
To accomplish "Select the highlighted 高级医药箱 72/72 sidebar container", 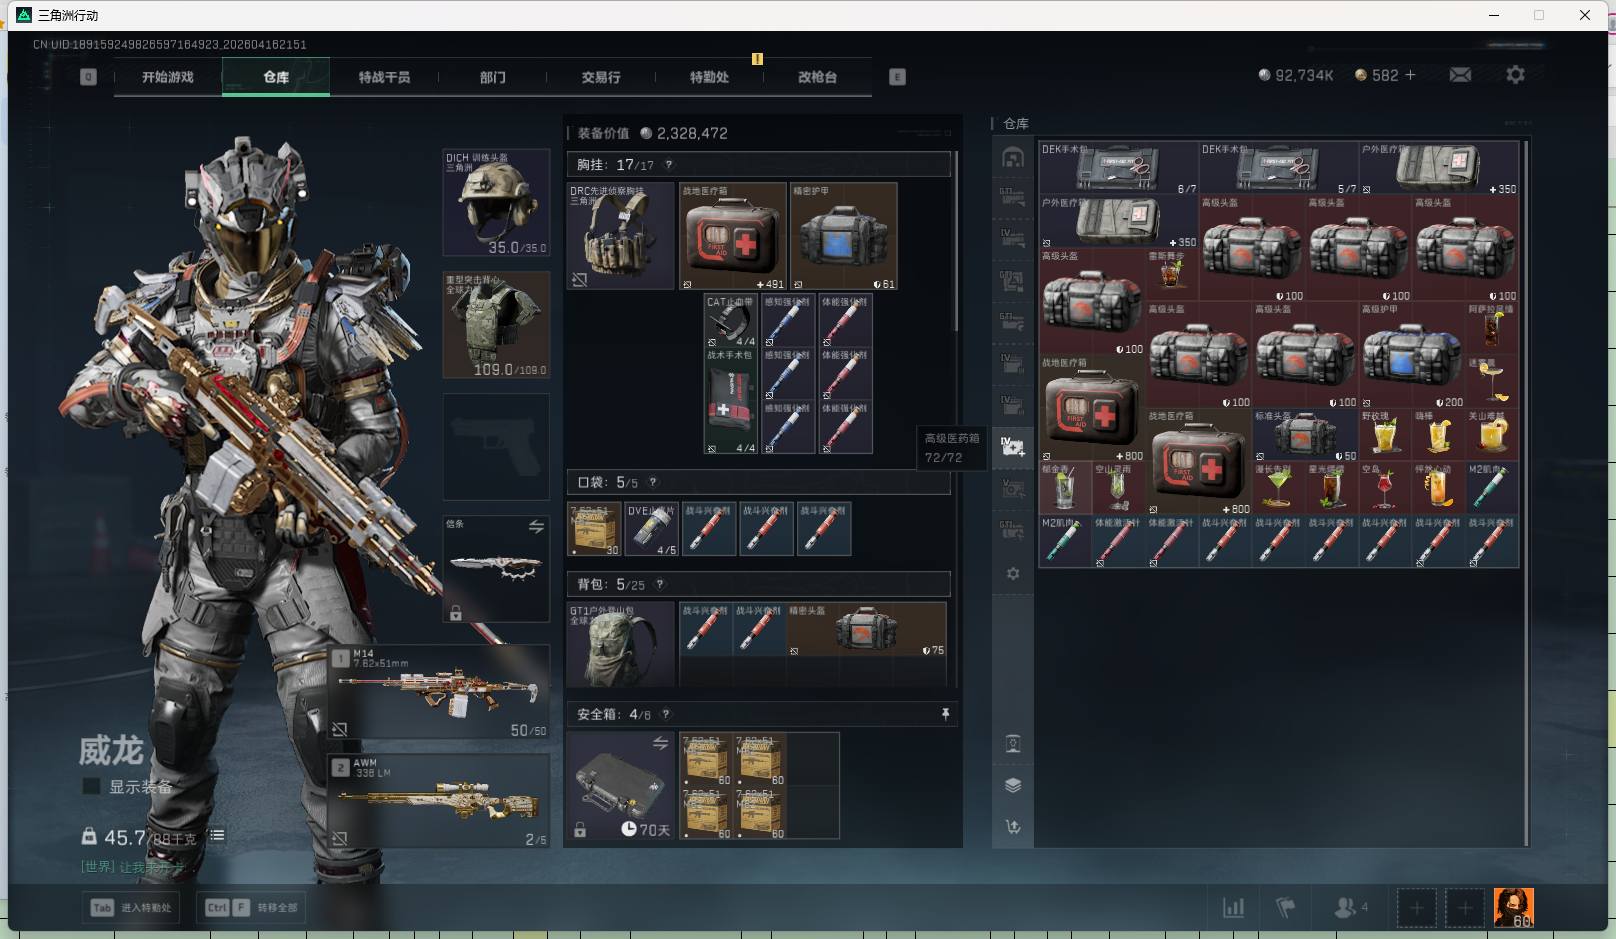I will click(x=1012, y=447).
